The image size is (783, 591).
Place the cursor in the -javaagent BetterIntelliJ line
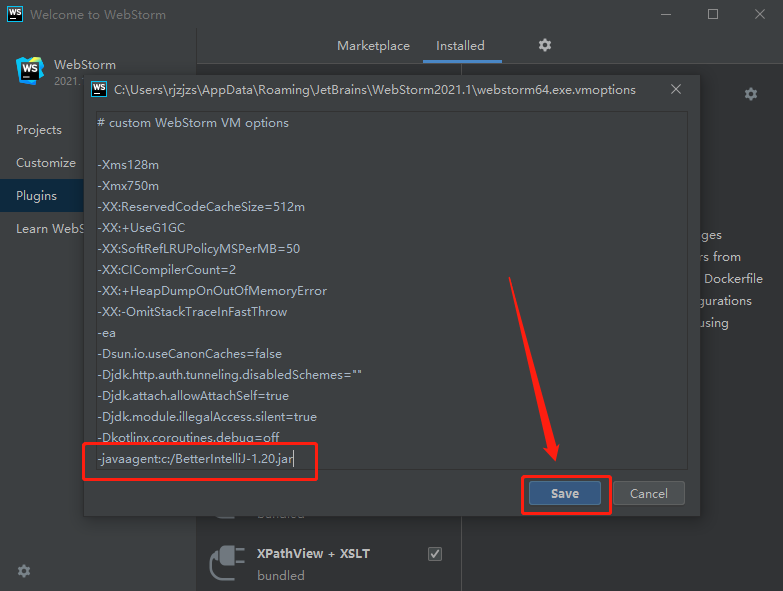pos(196,459)
